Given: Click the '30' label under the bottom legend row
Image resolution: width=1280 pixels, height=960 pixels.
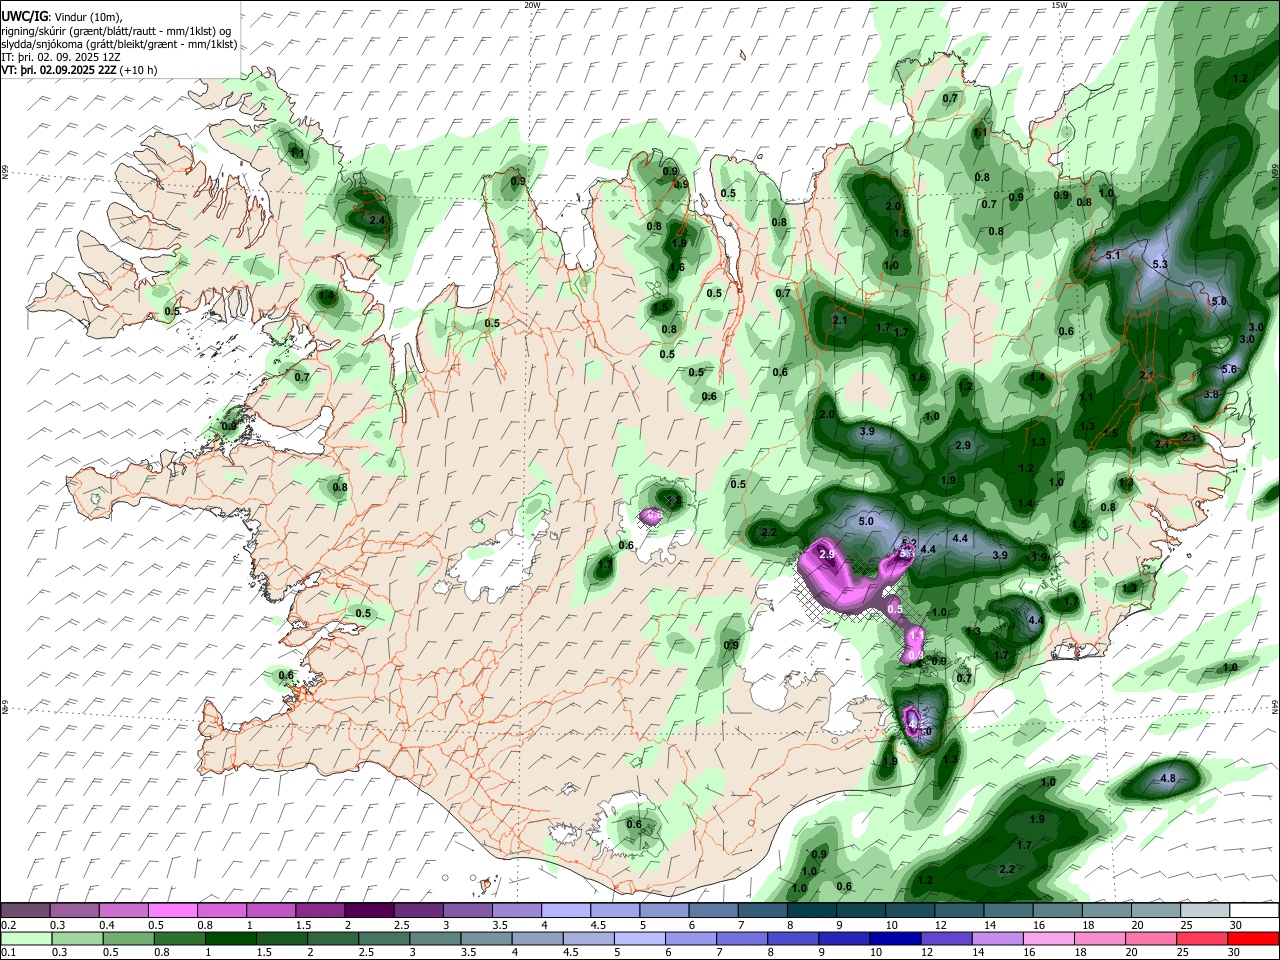Looking at the screenshot, I should point(1236,952).
